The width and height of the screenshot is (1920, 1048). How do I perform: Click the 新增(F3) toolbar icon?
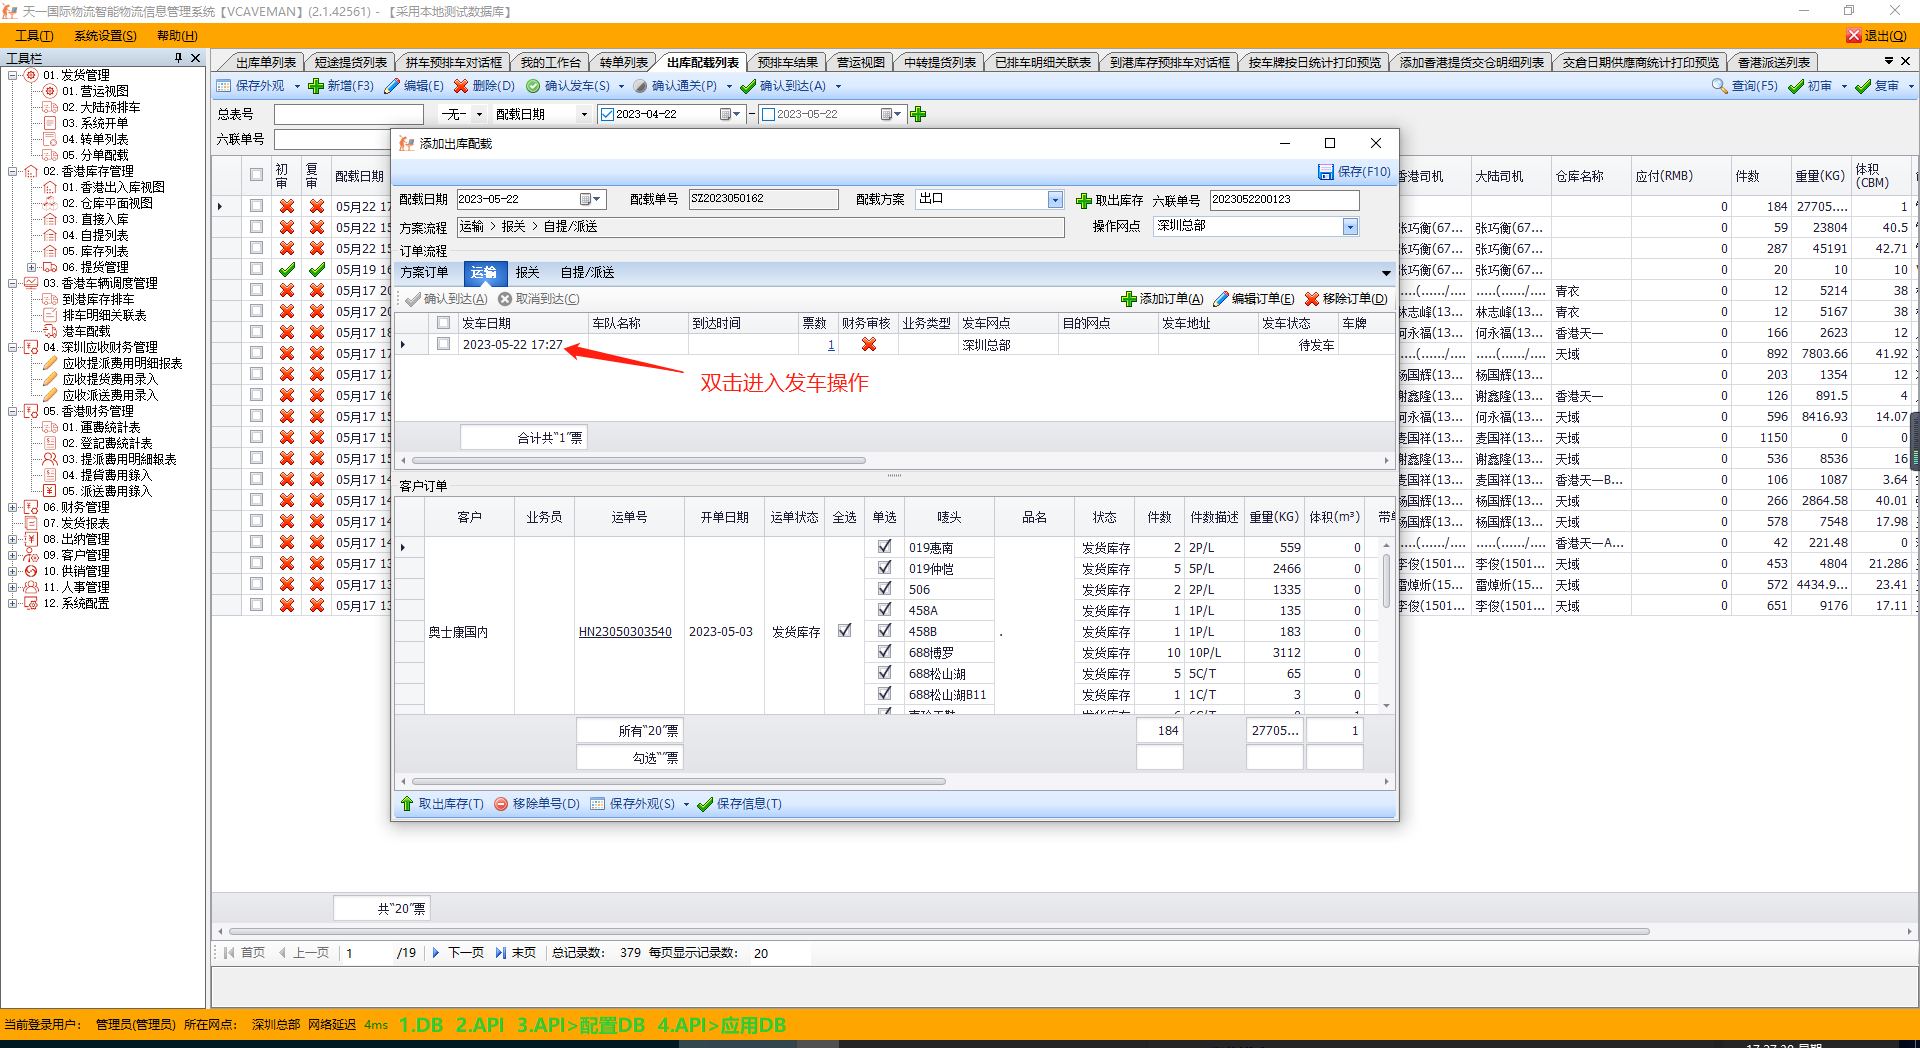coord(316,86)
